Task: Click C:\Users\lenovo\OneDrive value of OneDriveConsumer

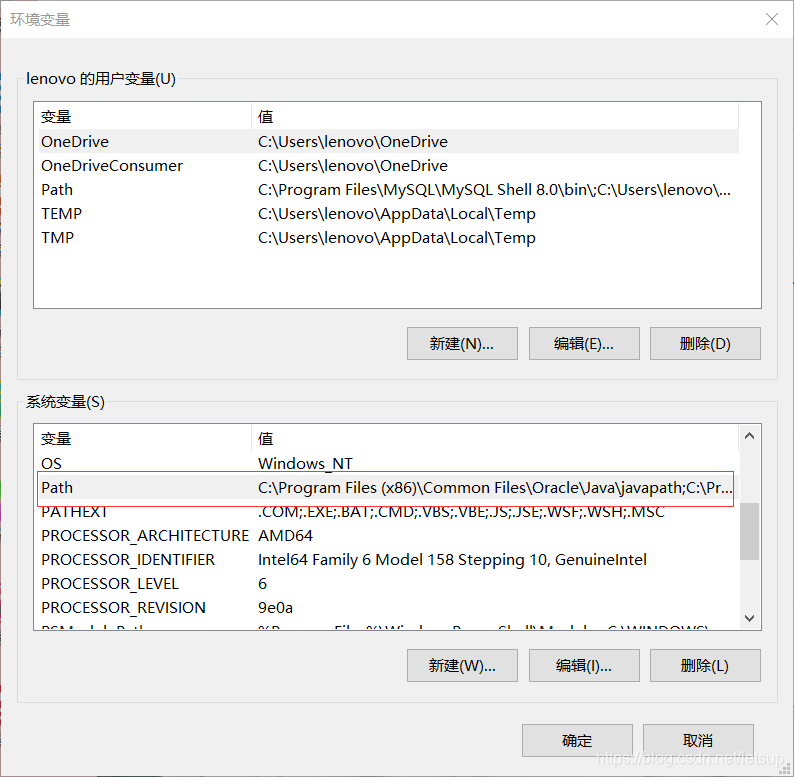Action: click(x=353, y=166)
